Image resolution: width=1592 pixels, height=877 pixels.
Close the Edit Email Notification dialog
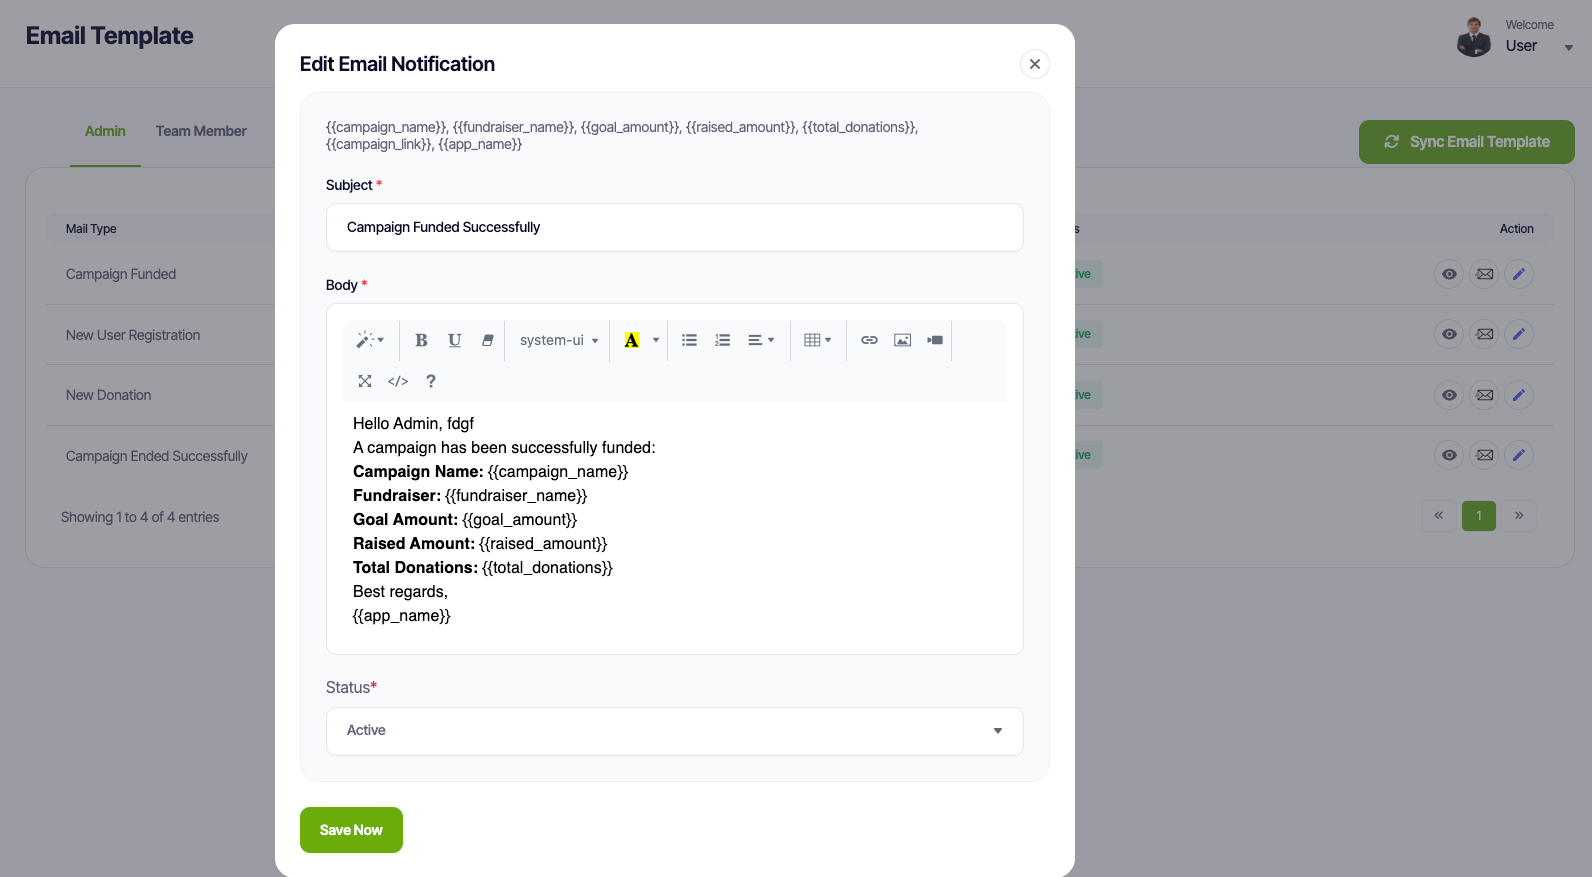[1035, 64]
